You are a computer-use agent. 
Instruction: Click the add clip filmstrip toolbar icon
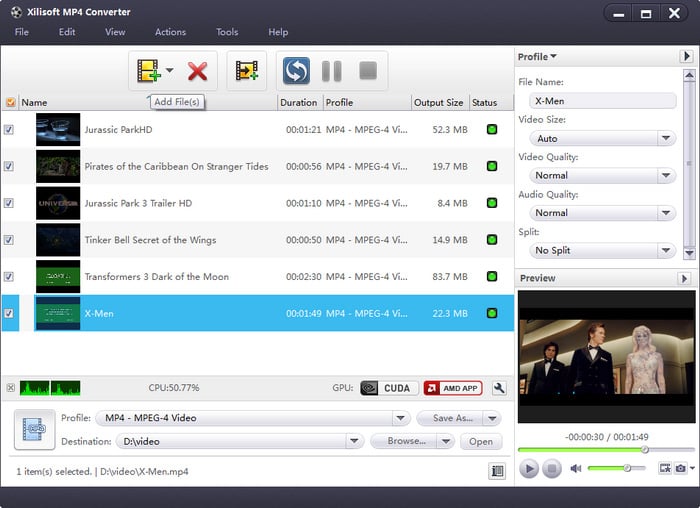[247, 70]
